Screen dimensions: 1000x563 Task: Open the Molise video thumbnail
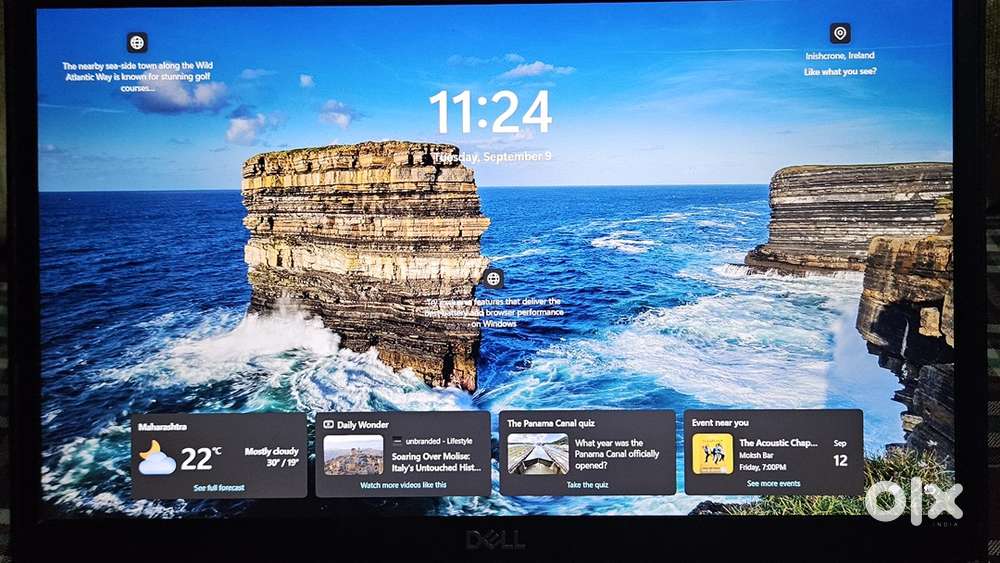point(353,455)
